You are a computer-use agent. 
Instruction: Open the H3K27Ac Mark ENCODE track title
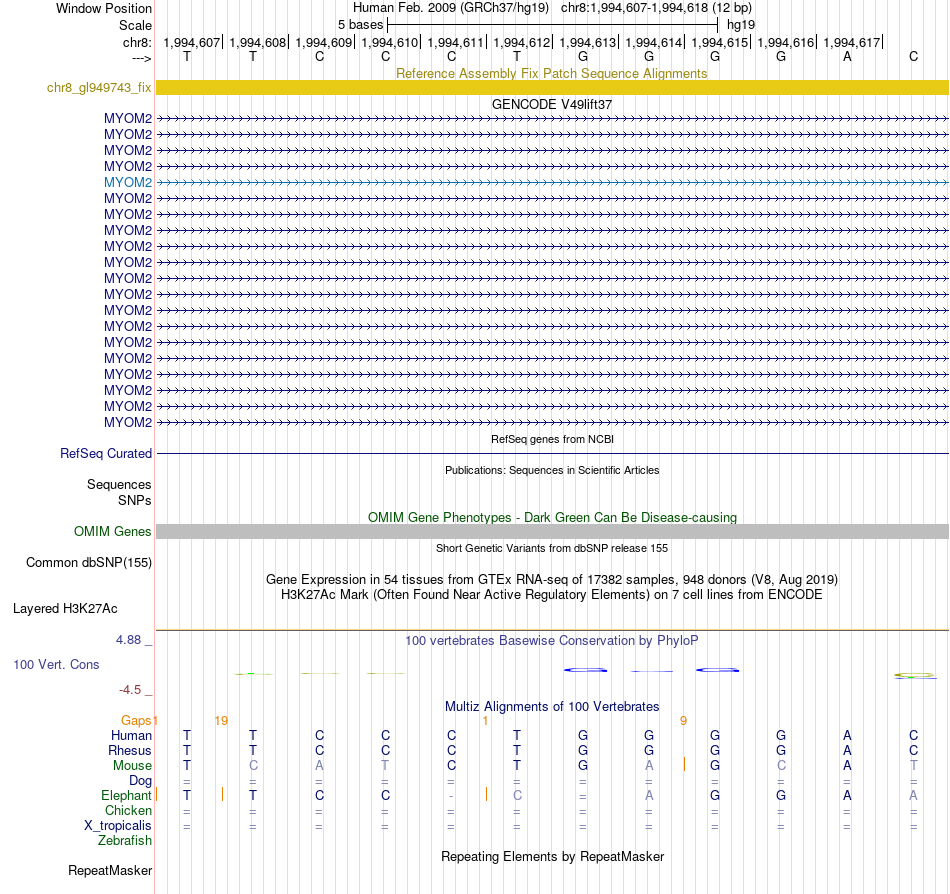point(552,594)
